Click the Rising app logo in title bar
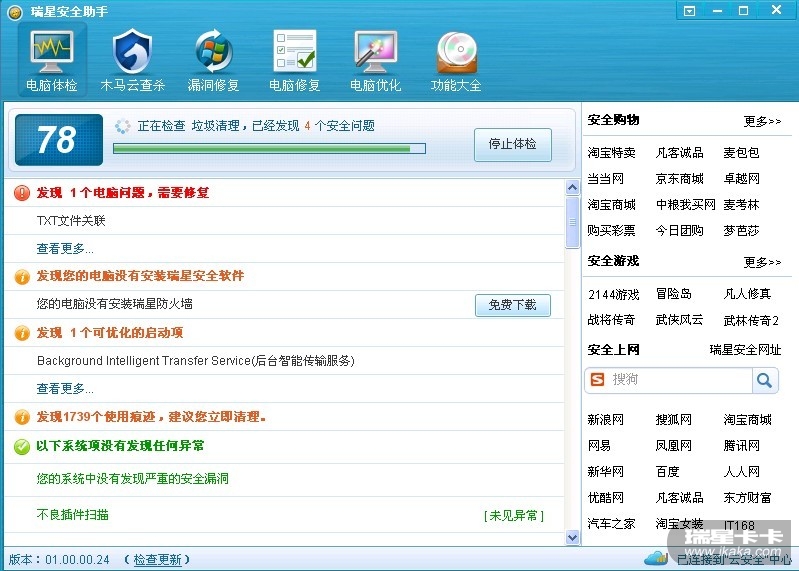Viewport: 799px width, 571px height. coord(15,12)
